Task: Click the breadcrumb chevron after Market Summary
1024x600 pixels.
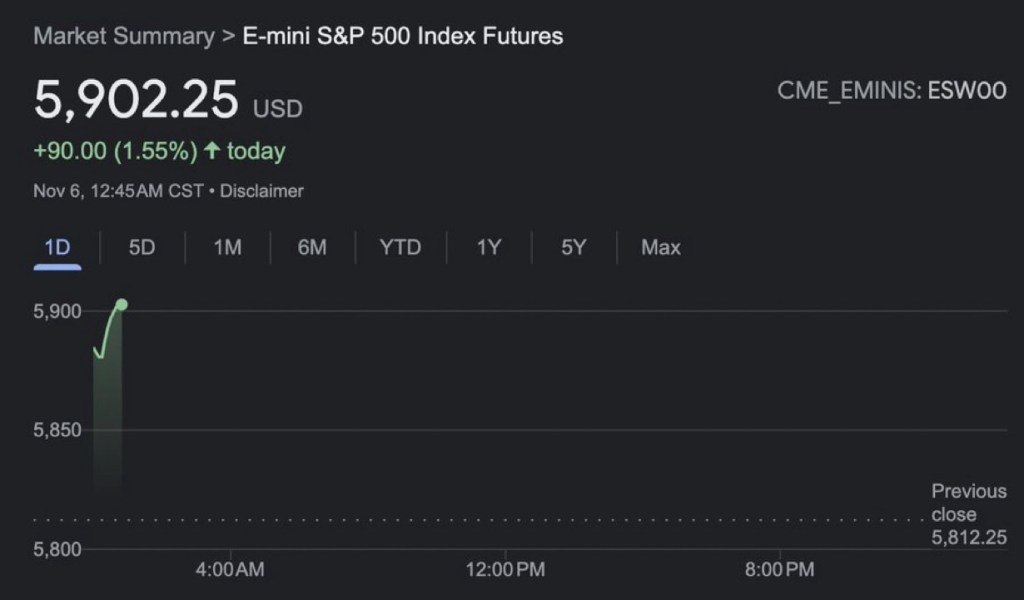Action: click(229, 37)
